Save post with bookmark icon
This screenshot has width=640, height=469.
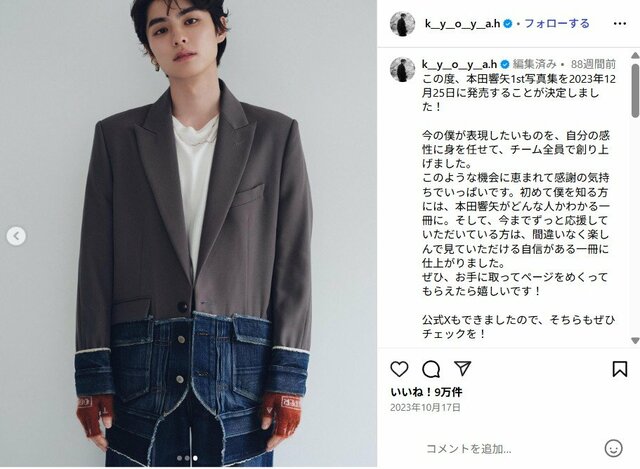click(x=620, y=369)
